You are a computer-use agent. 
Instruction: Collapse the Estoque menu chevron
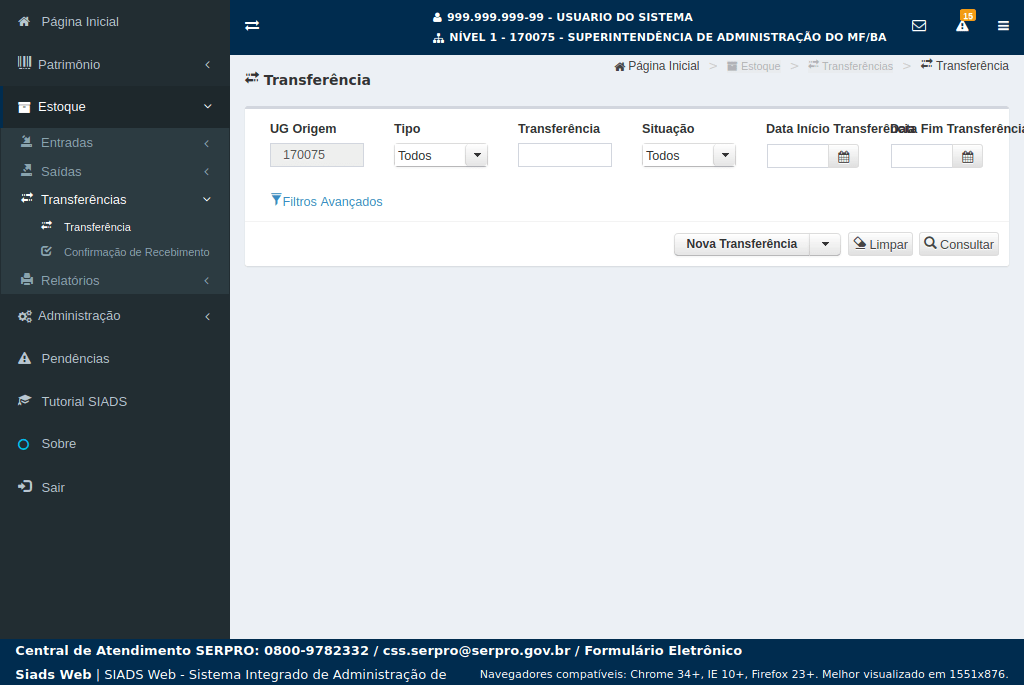point(208,106)
